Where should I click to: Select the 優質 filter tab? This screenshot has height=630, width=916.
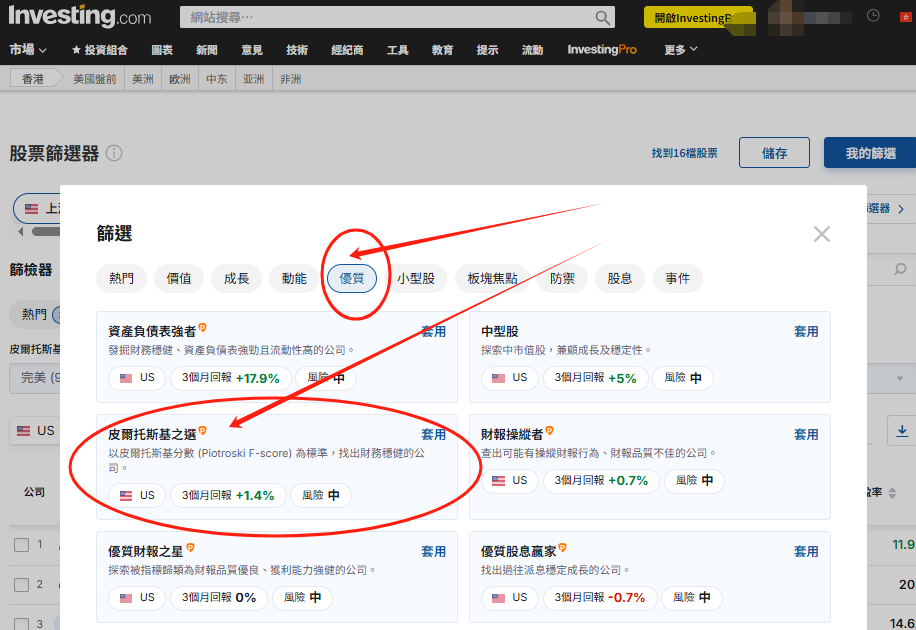352,278
